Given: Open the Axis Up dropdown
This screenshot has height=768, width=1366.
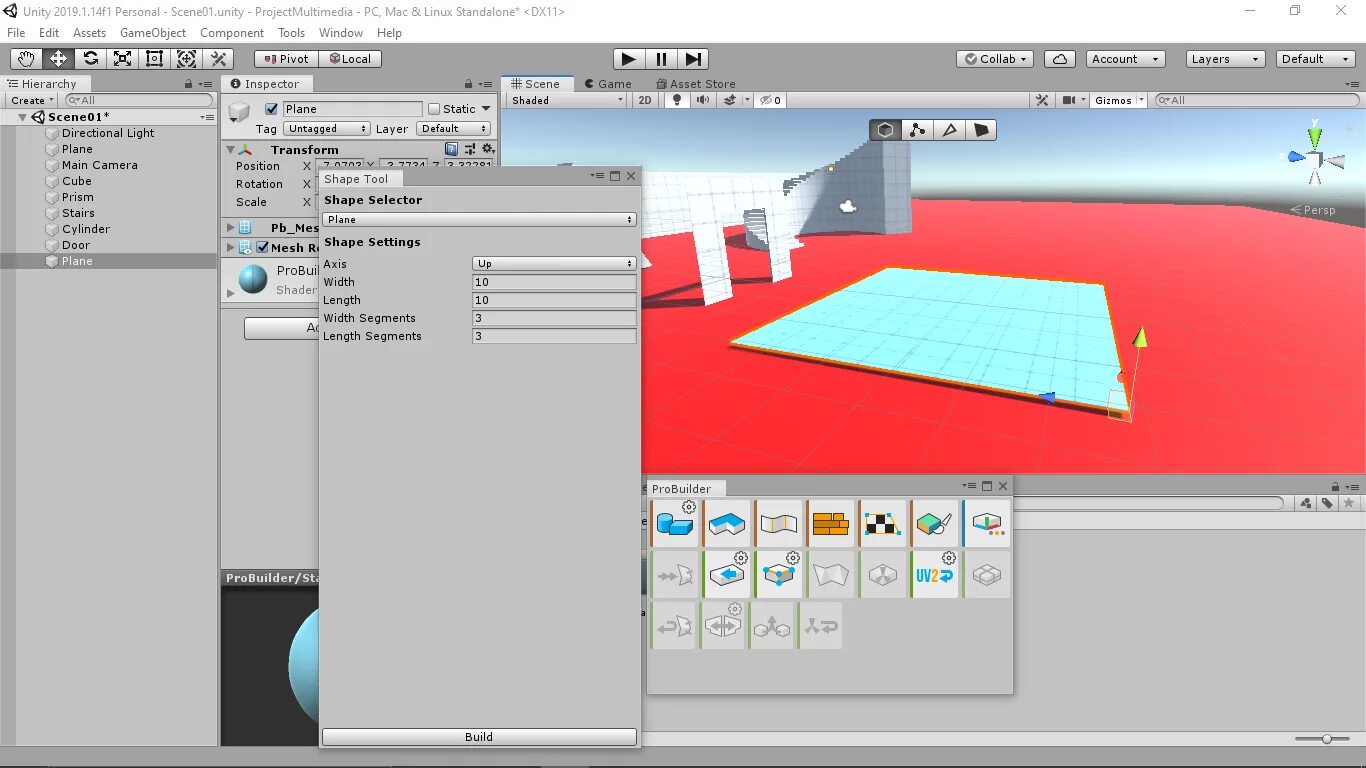Looking at the screenshot, I should coord(554,263).
